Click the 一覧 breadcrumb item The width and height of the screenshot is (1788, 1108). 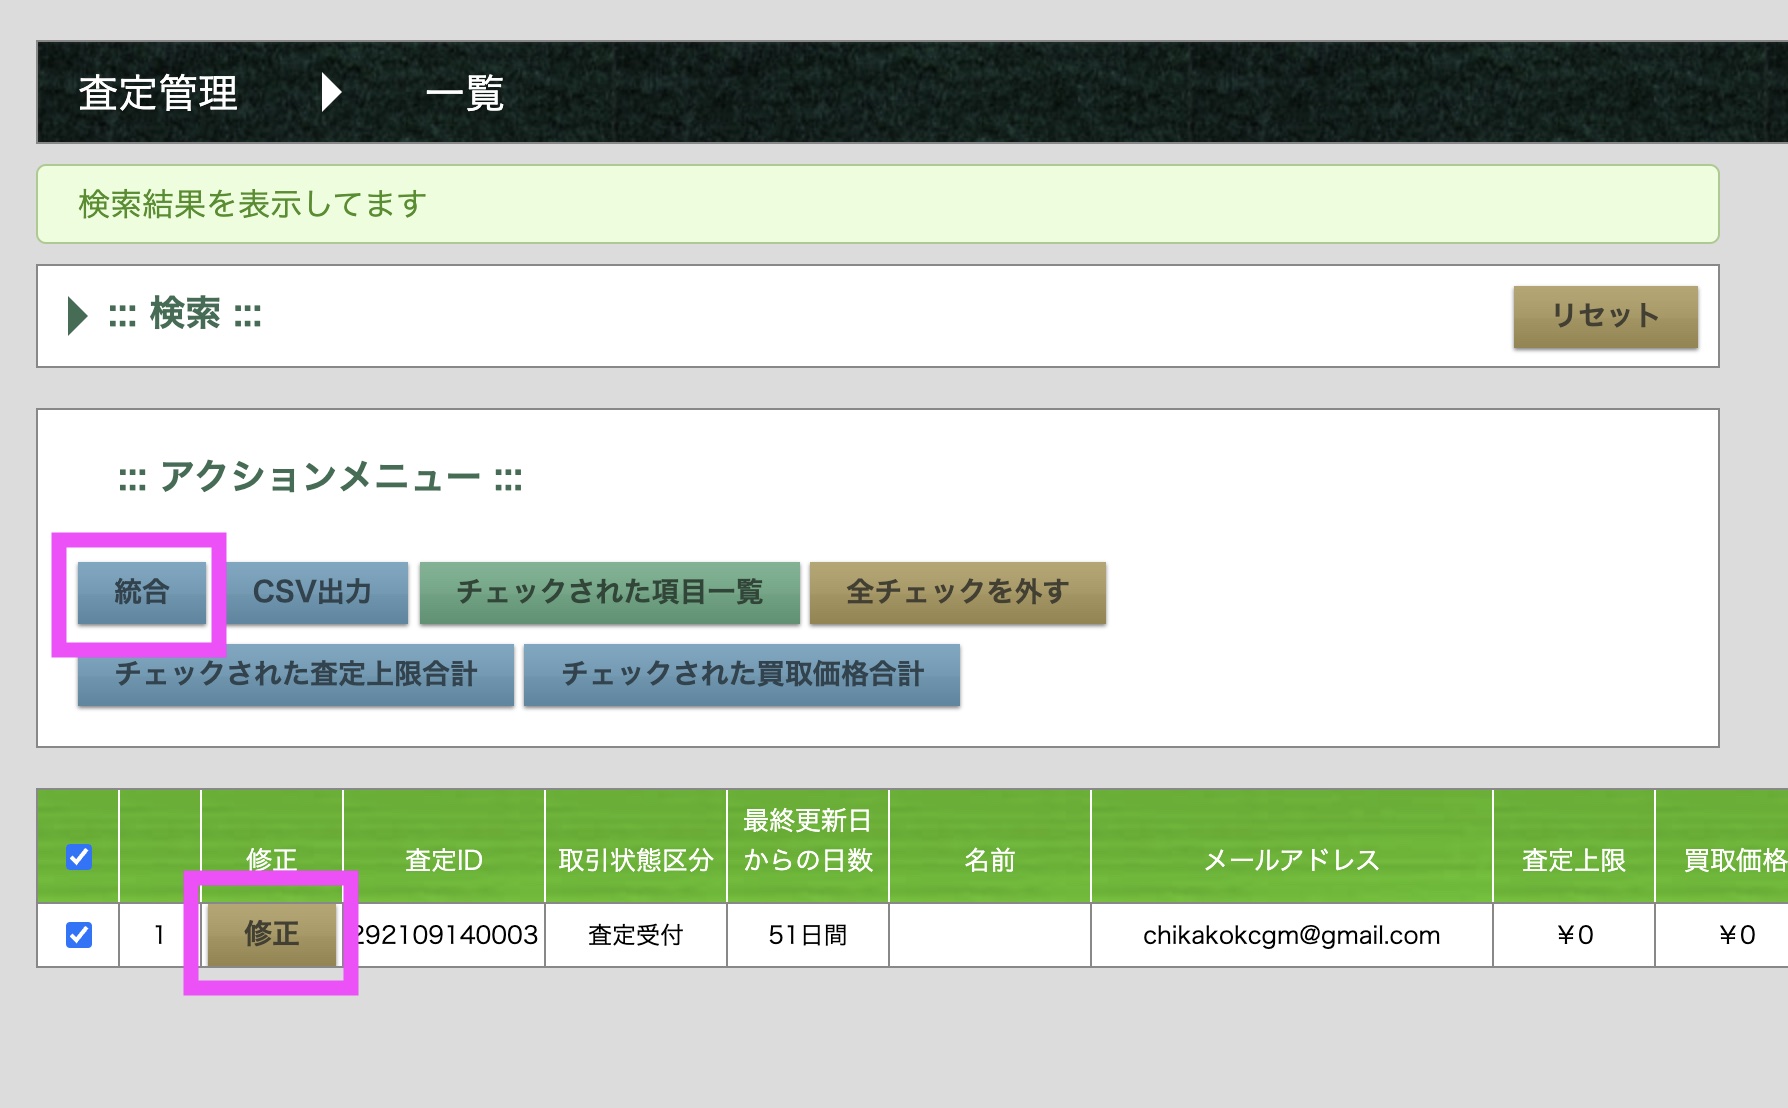[465, 93]
